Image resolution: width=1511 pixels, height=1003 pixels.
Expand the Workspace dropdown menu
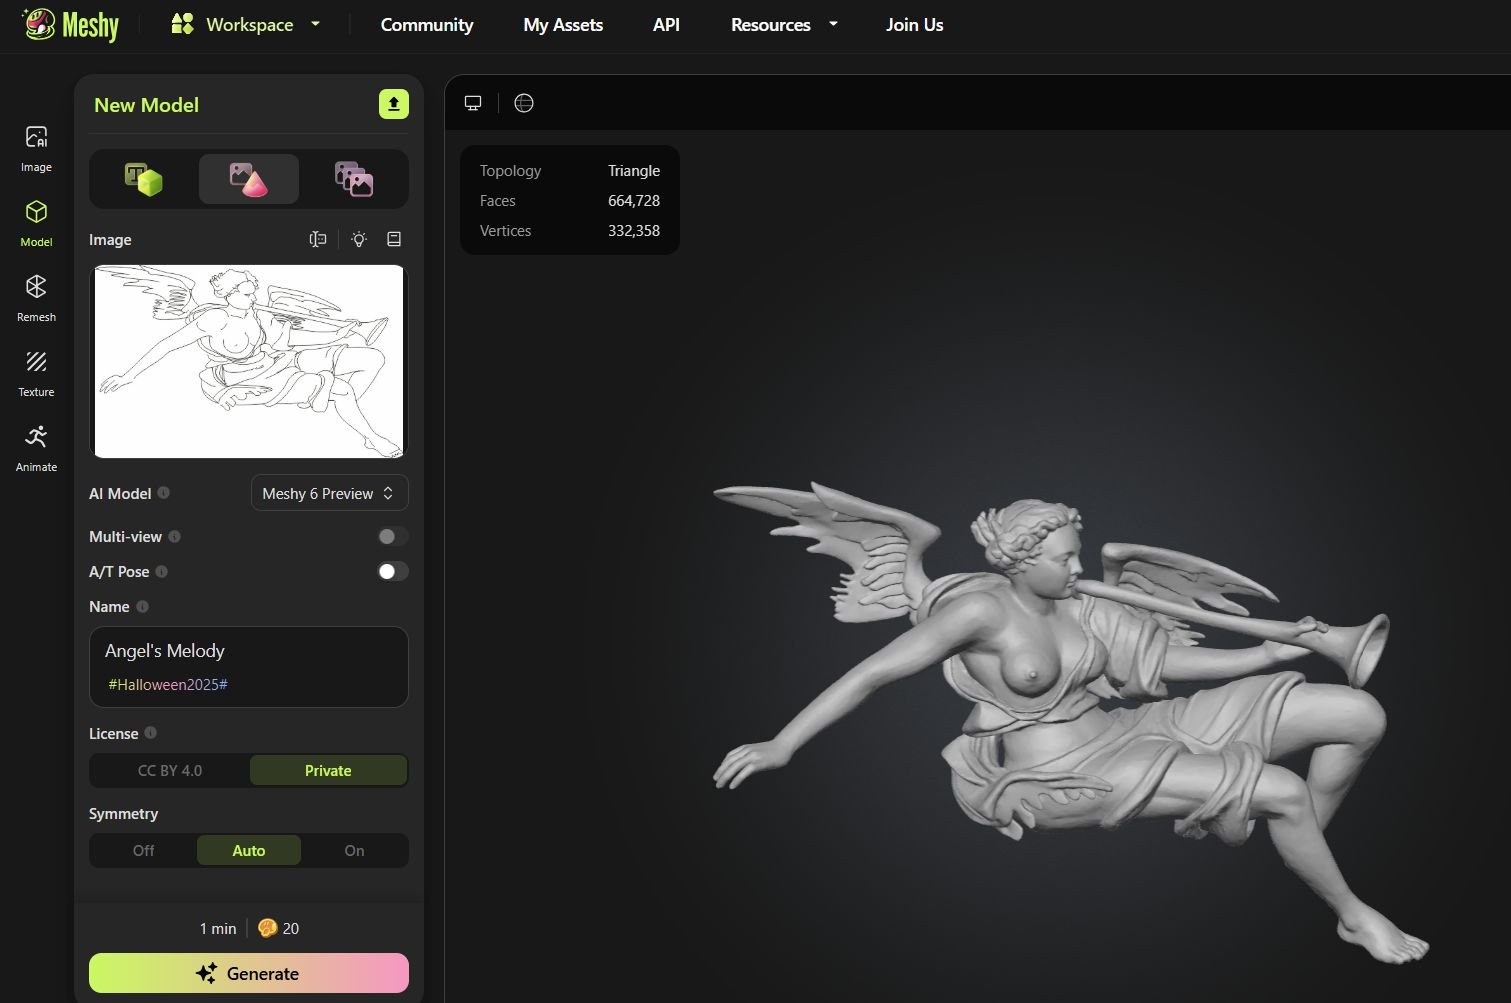coord(246,25)
